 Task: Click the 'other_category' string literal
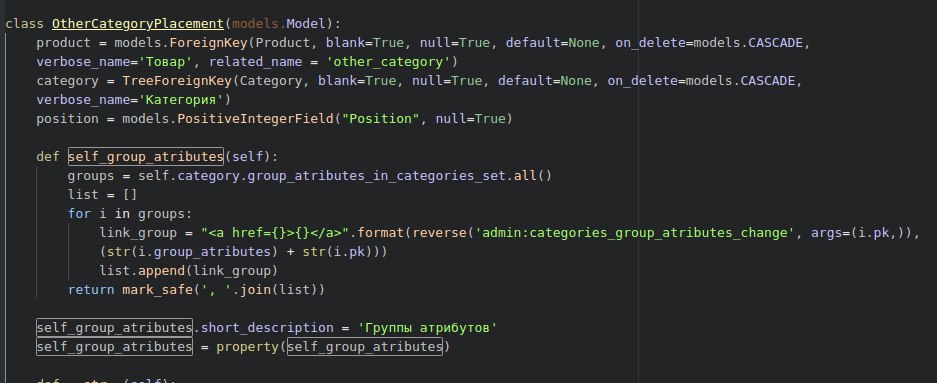click(x=388, y=62)
